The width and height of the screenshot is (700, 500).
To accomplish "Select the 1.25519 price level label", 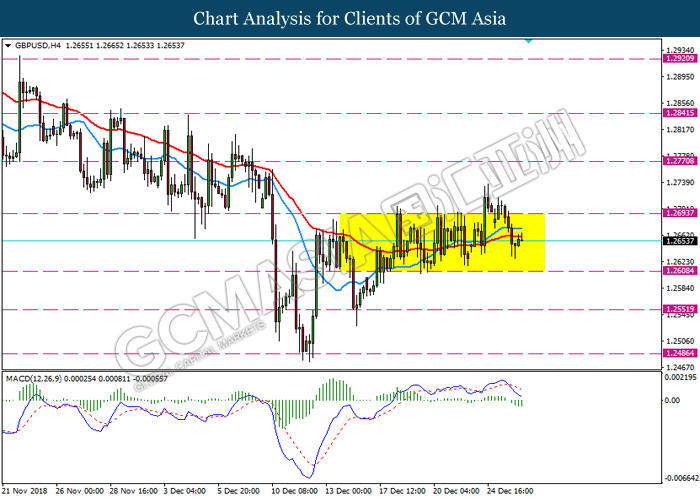I will (680, 309).
